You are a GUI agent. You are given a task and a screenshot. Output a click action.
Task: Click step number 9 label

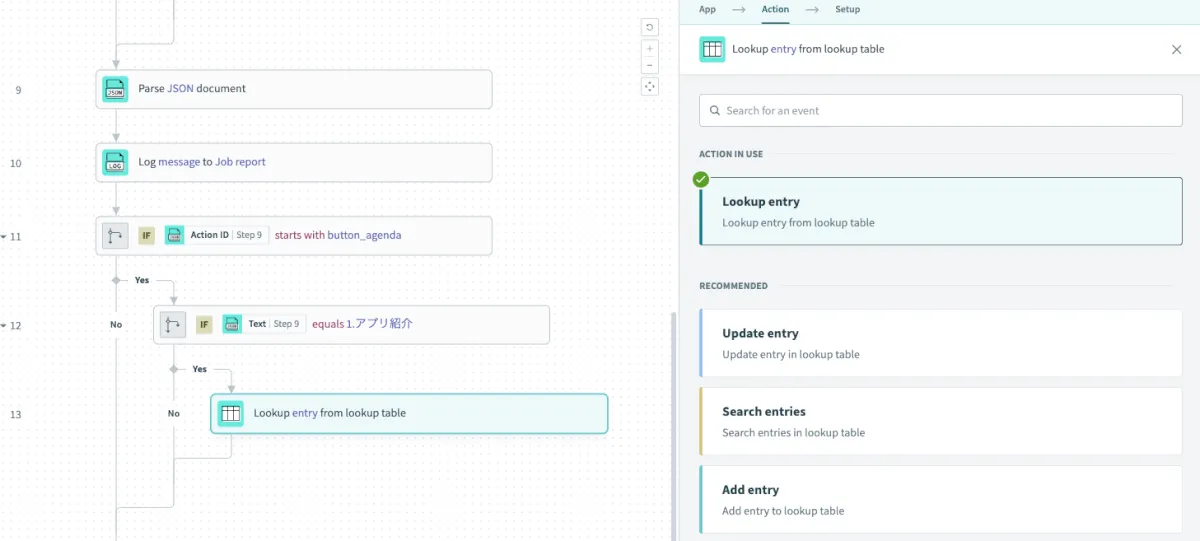click(x=18, y=90)
